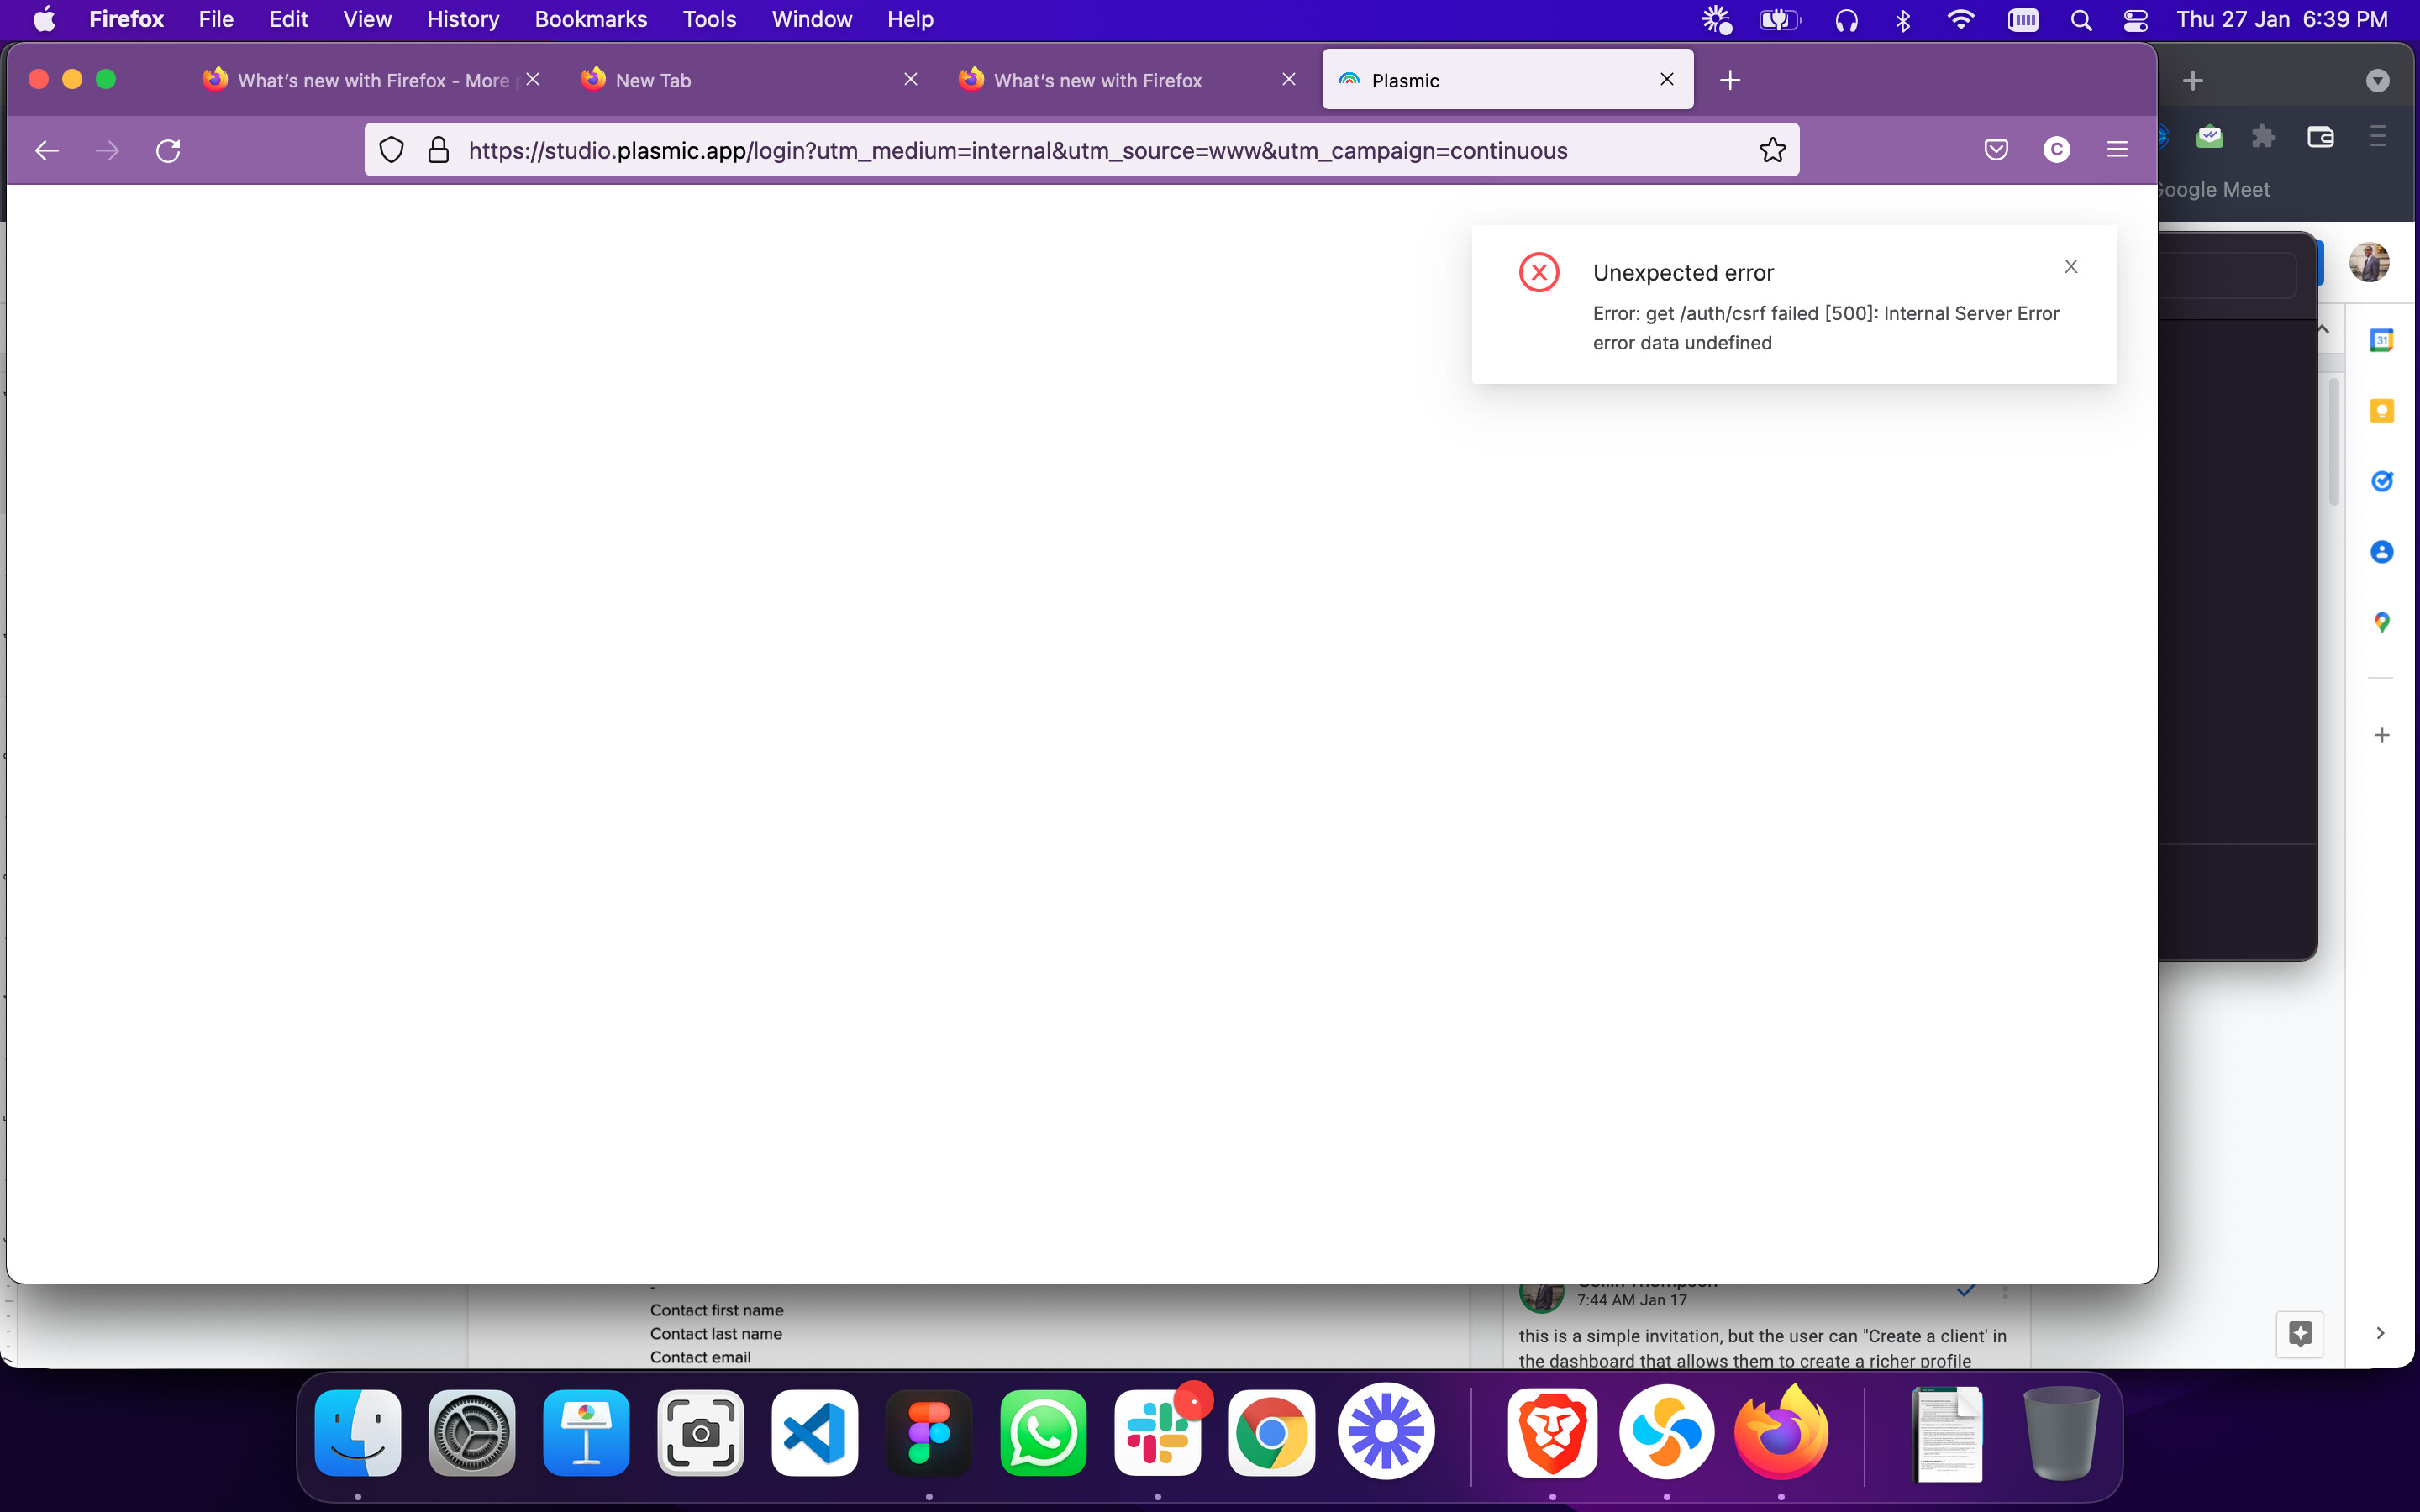The width and height of the screenshot is (2420, 1512).
Task: Open the Save to Pocket icon
Action: (1996, 150)
